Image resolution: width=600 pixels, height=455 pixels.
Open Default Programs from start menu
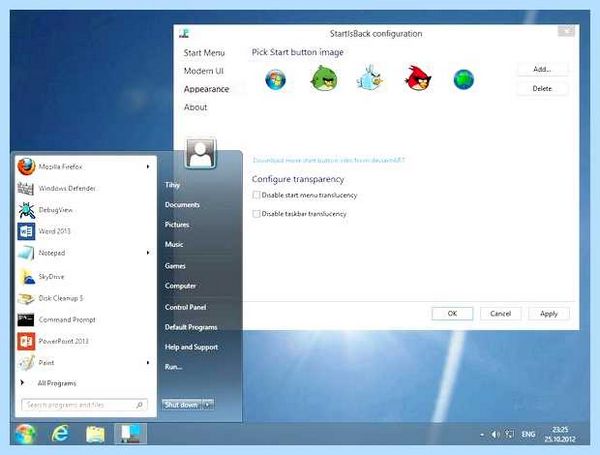click(x=191, y=327)
